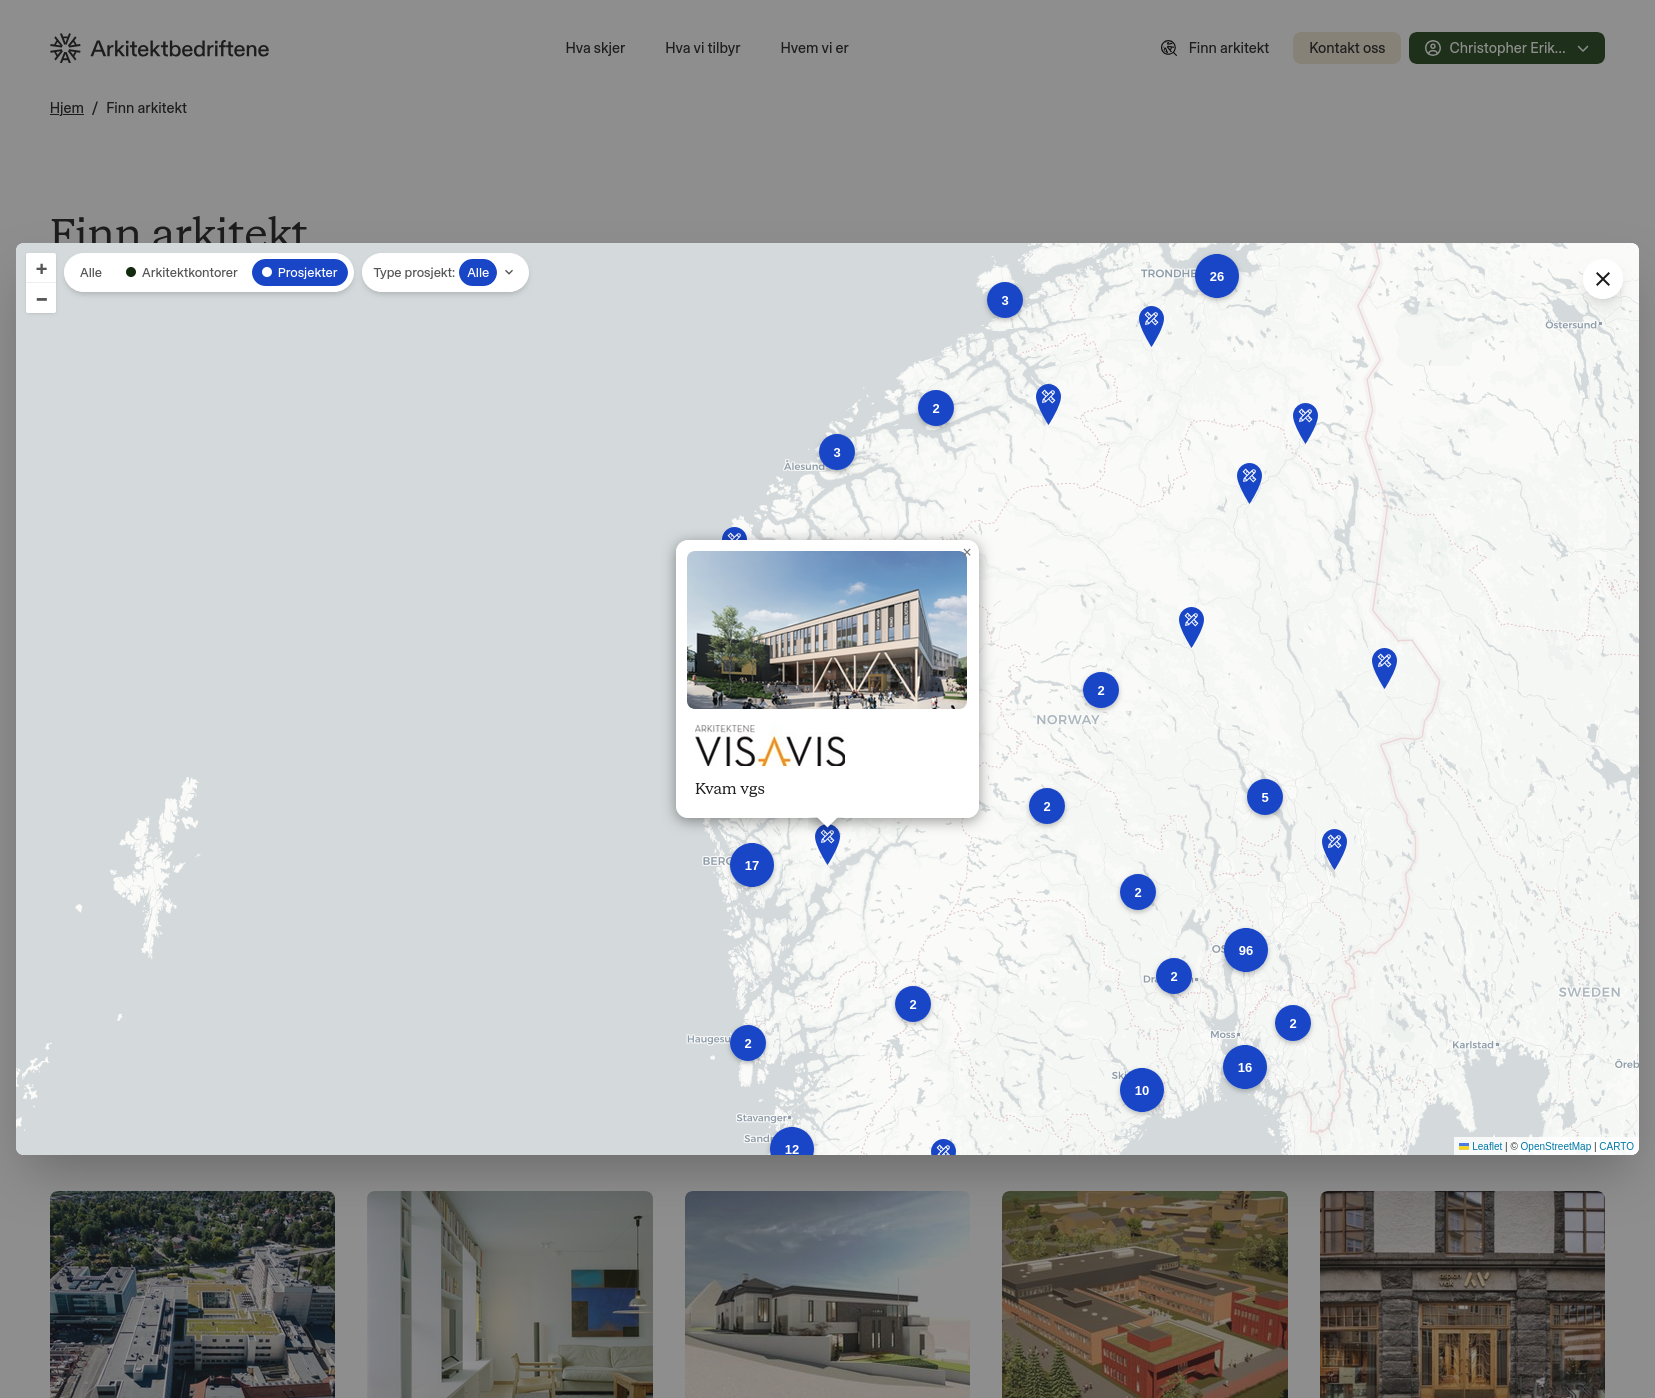
Task: Open the red brick campus rendering card
Action: 1145,1294
